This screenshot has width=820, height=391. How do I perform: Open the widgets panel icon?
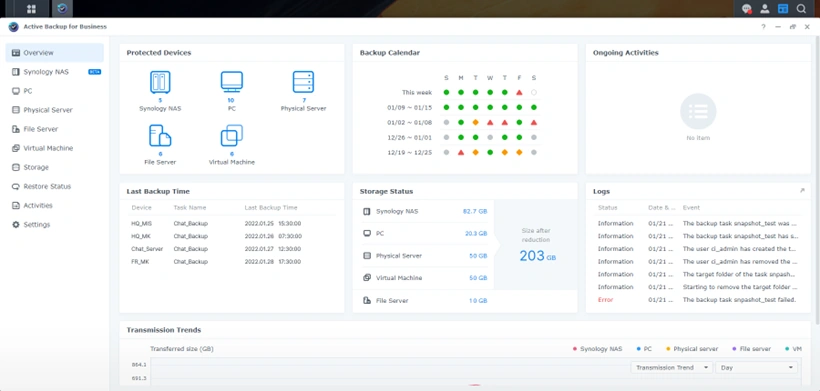tap(783, 9)
